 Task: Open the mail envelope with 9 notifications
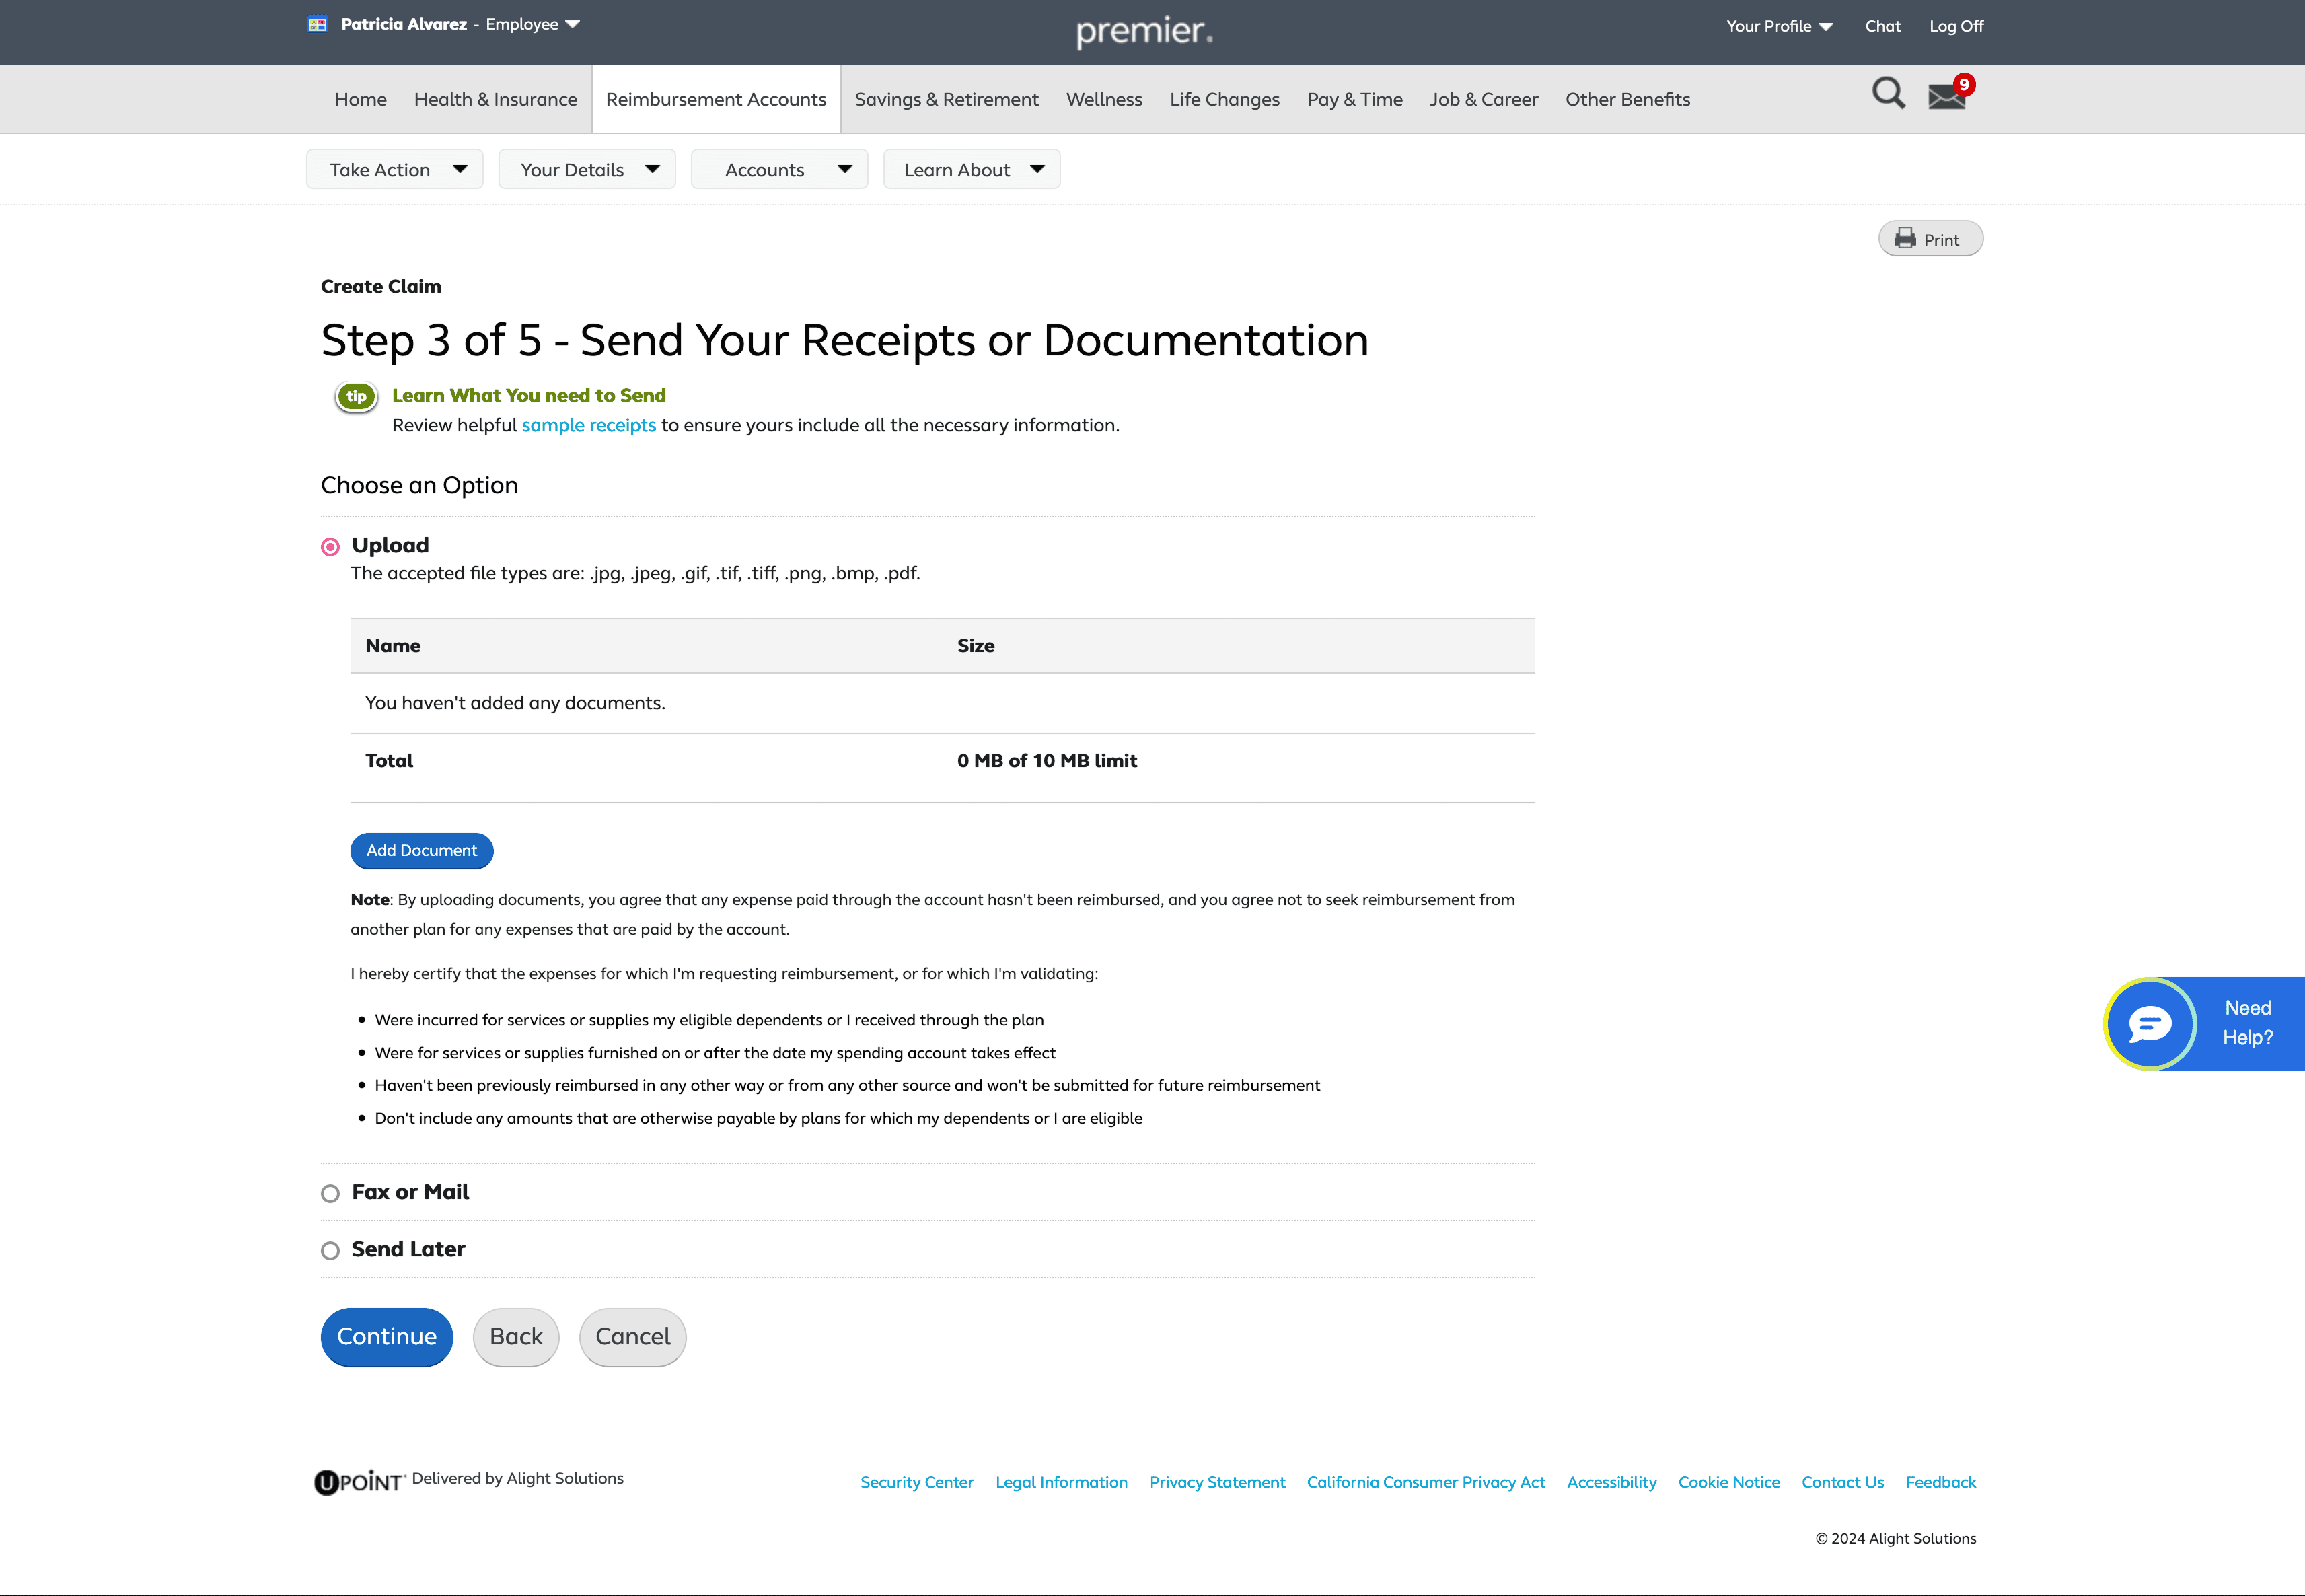(1947, 97)
